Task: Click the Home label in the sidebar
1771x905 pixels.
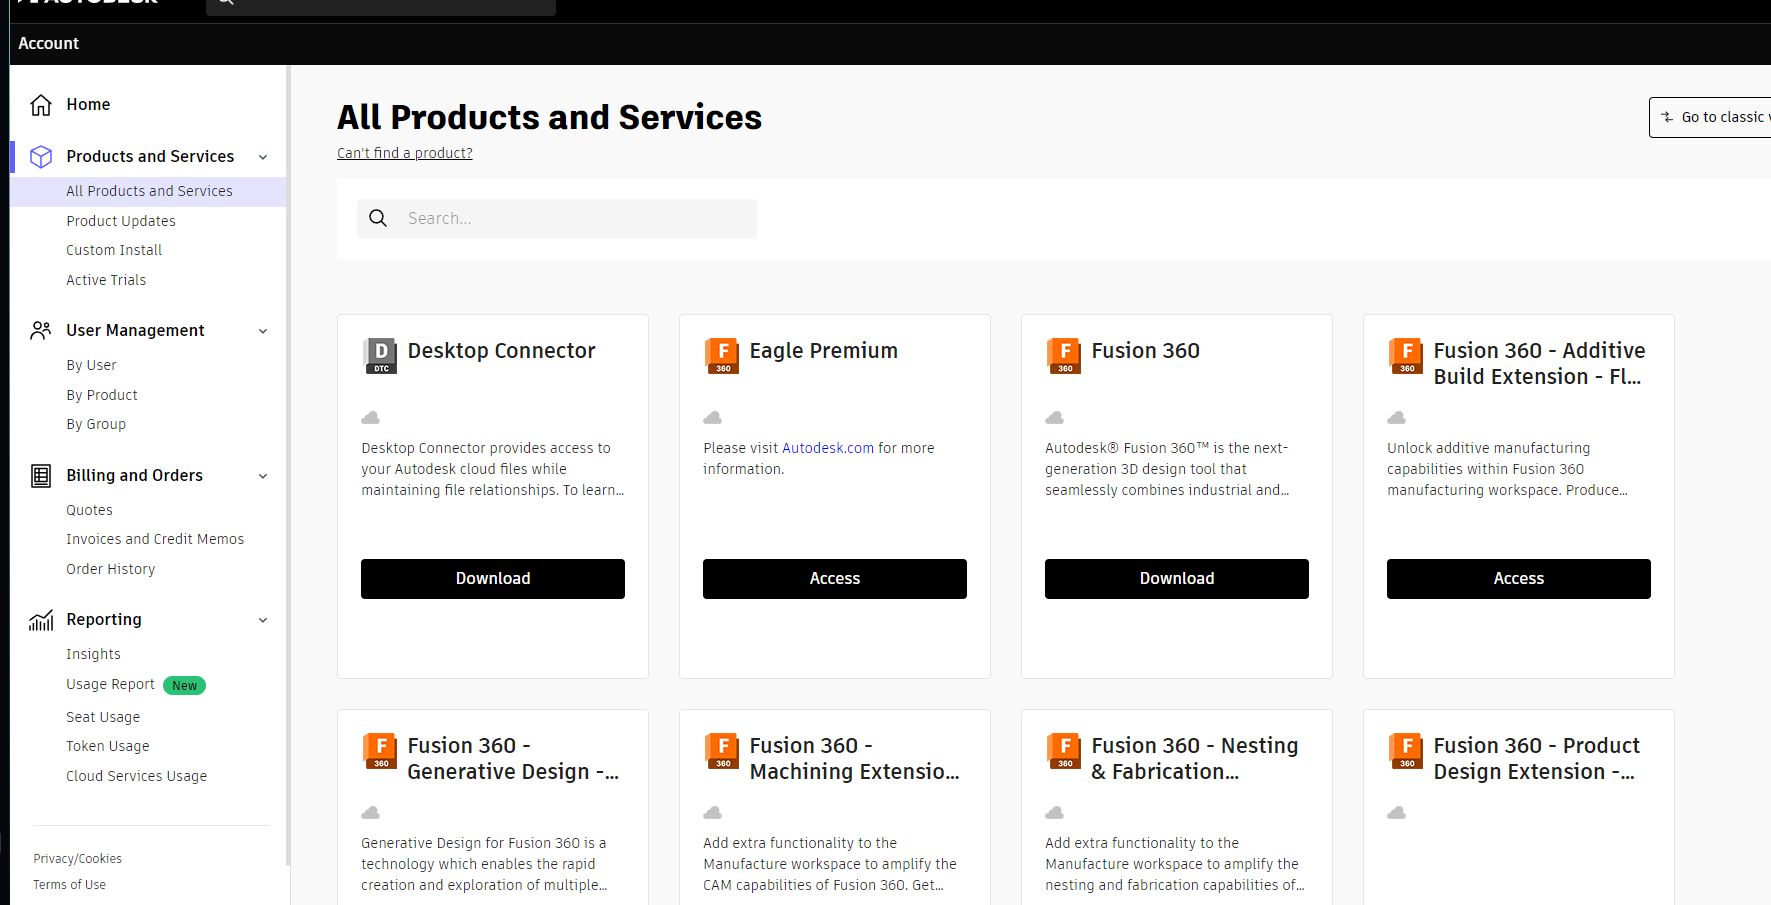Action: coord(88,104)
